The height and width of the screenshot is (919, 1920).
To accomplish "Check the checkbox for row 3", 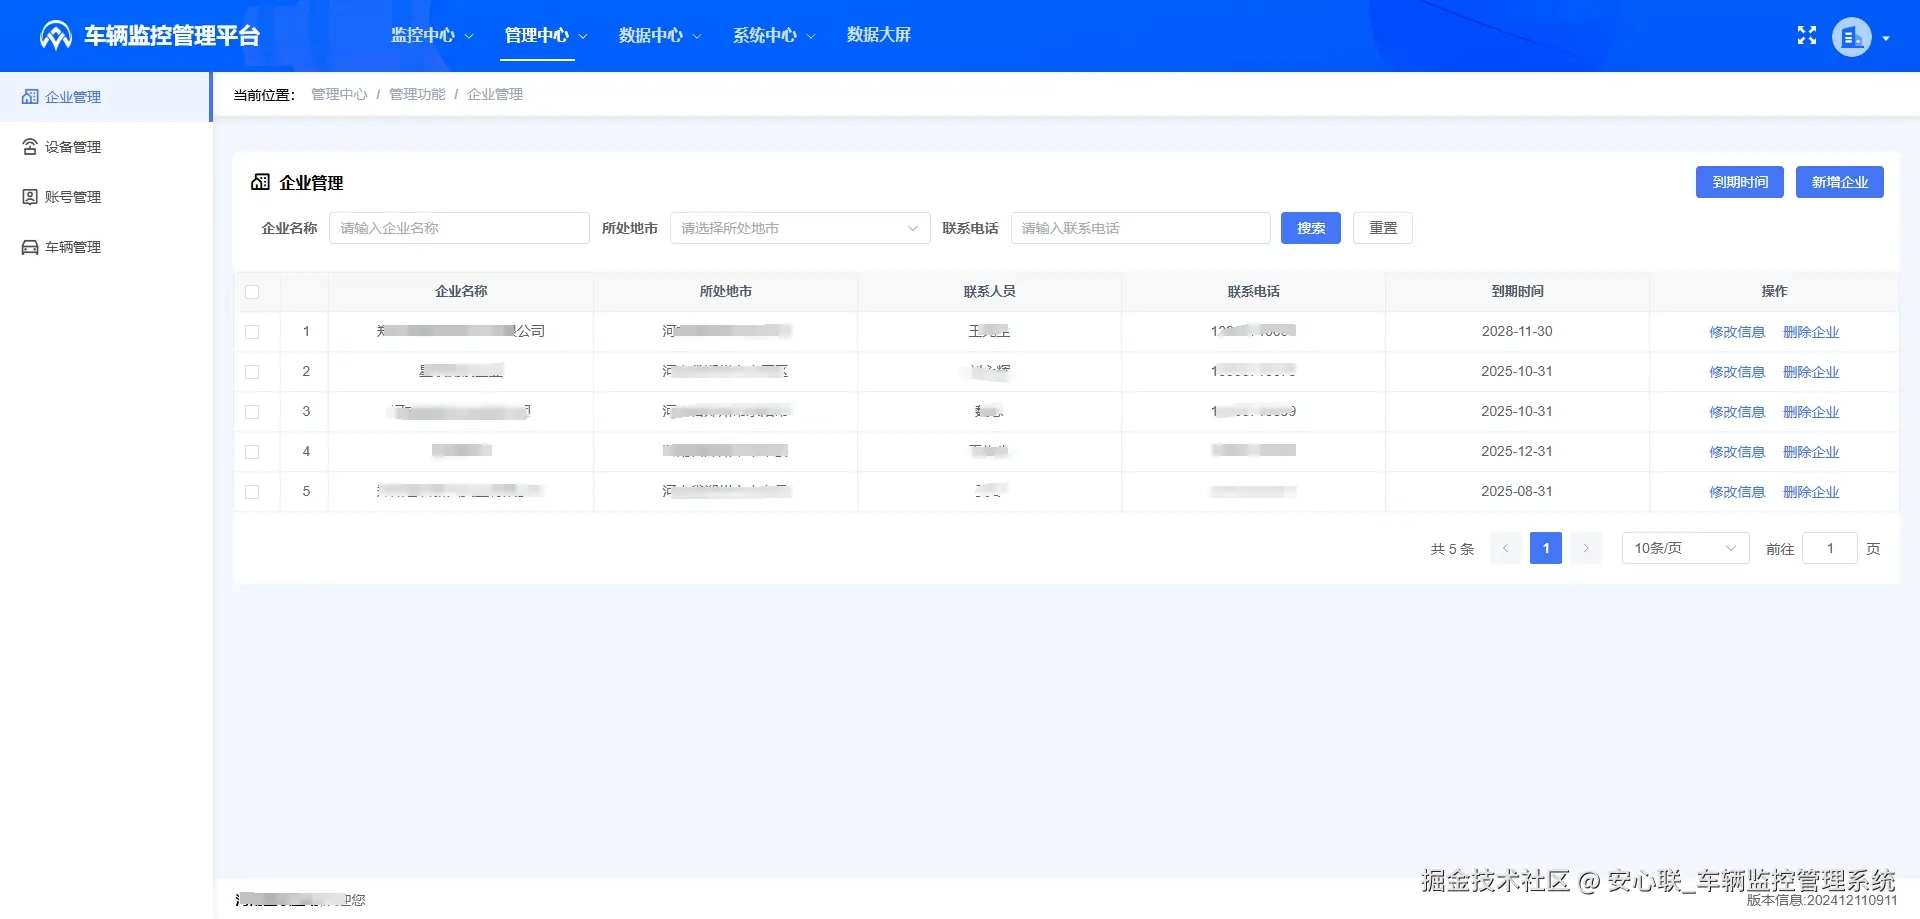I will click(252, 412).
